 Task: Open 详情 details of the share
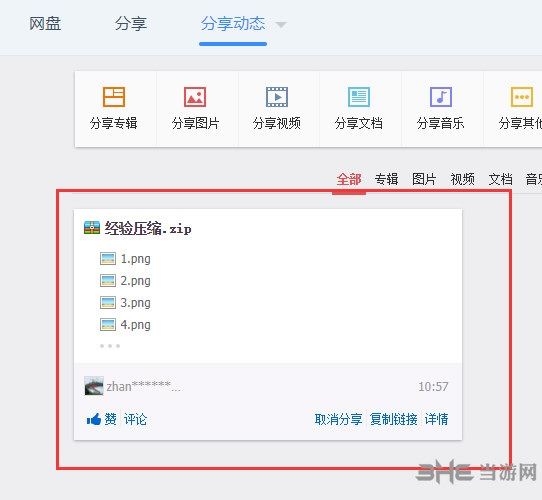coord(437,419)
